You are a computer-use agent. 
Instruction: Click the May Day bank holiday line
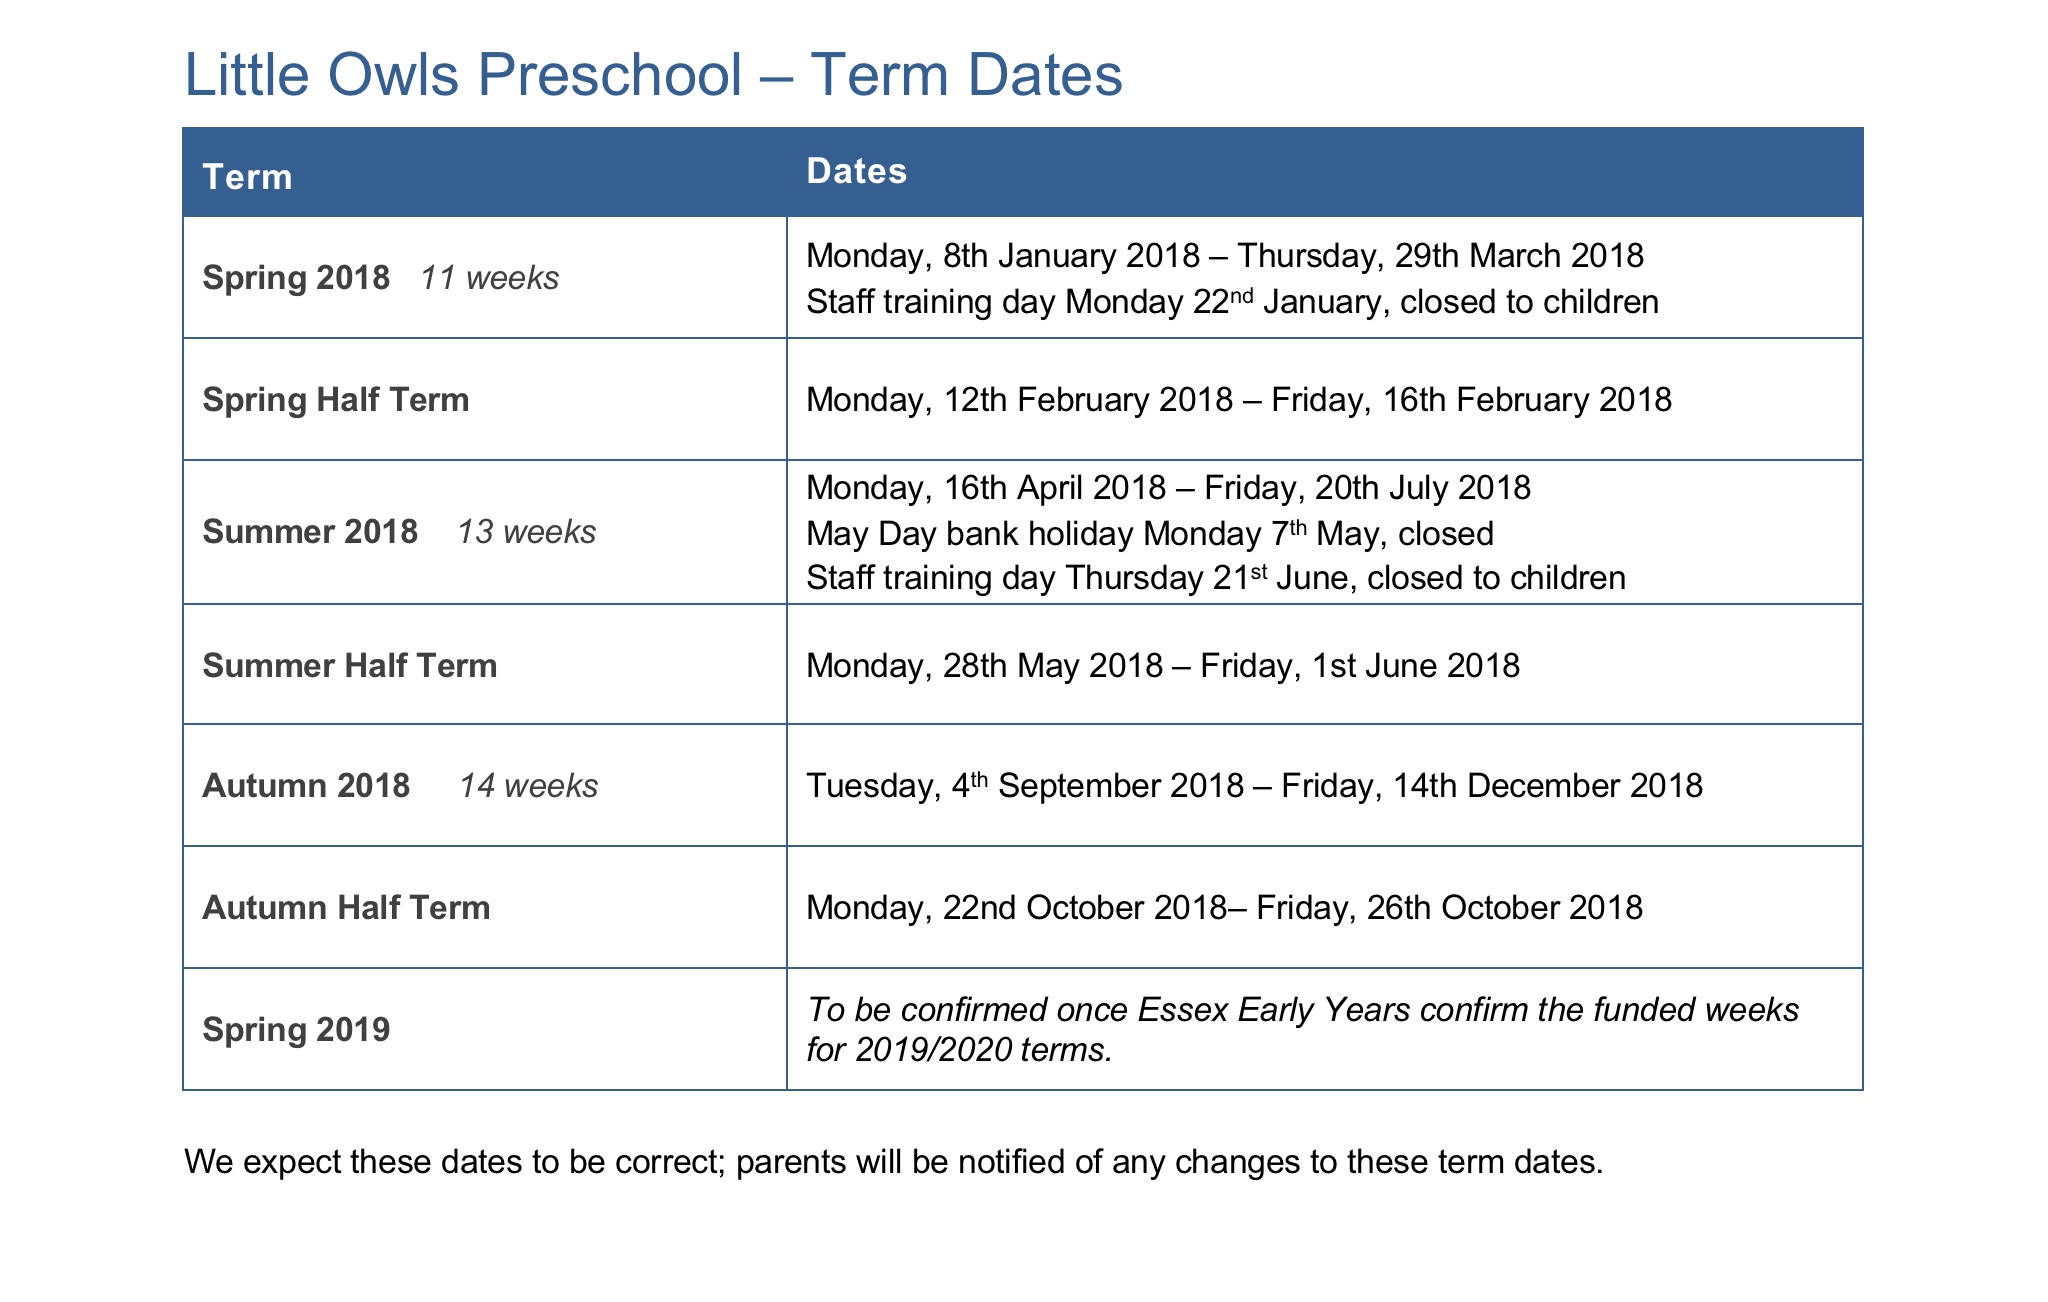click(1149, 533)
